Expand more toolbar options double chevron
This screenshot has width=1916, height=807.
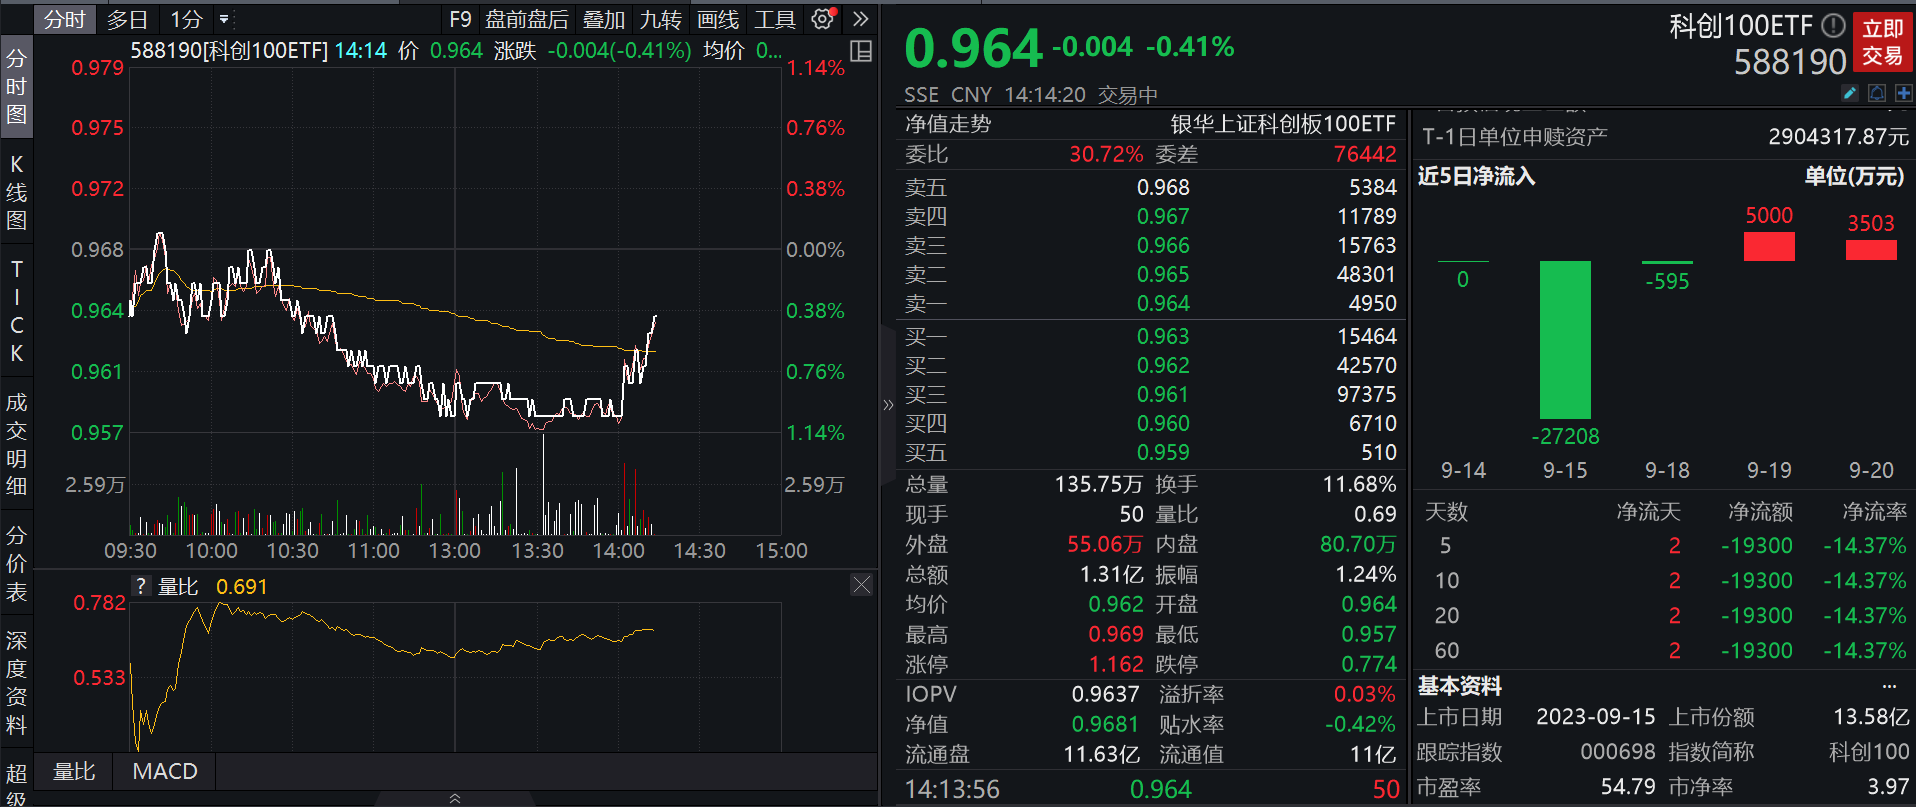[860, 19]
